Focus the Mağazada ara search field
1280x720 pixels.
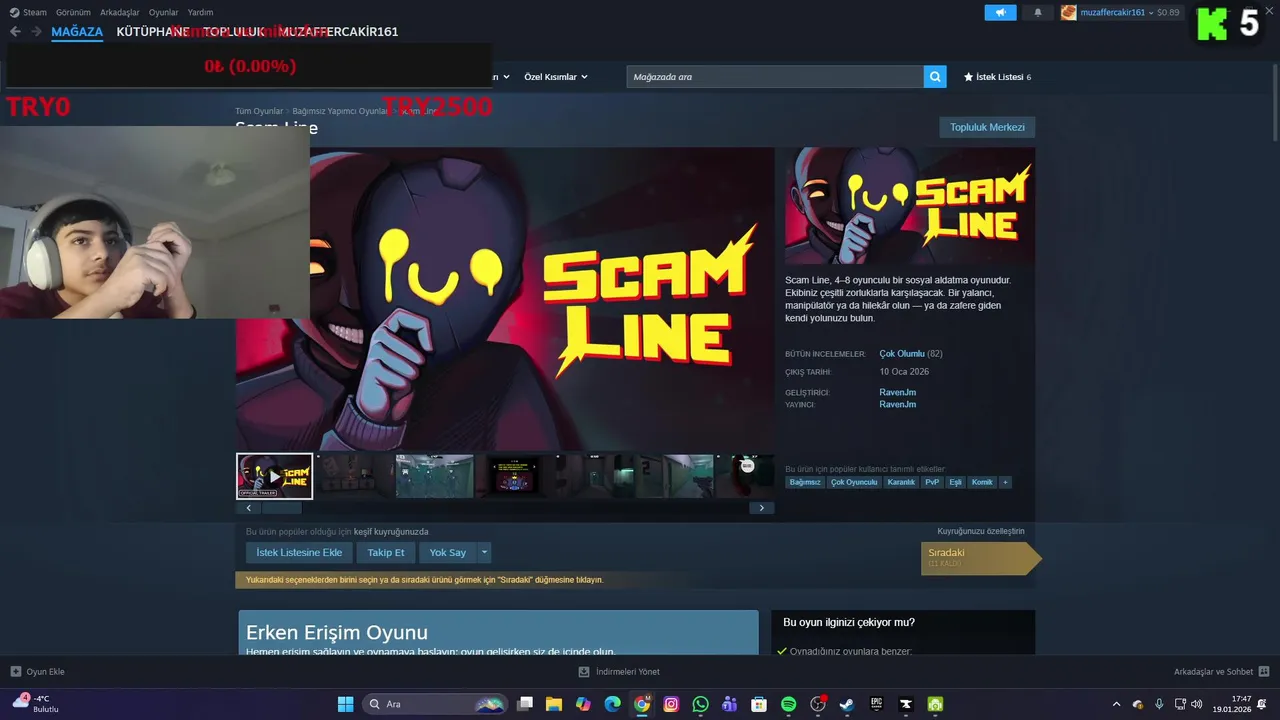coord(775,77)
